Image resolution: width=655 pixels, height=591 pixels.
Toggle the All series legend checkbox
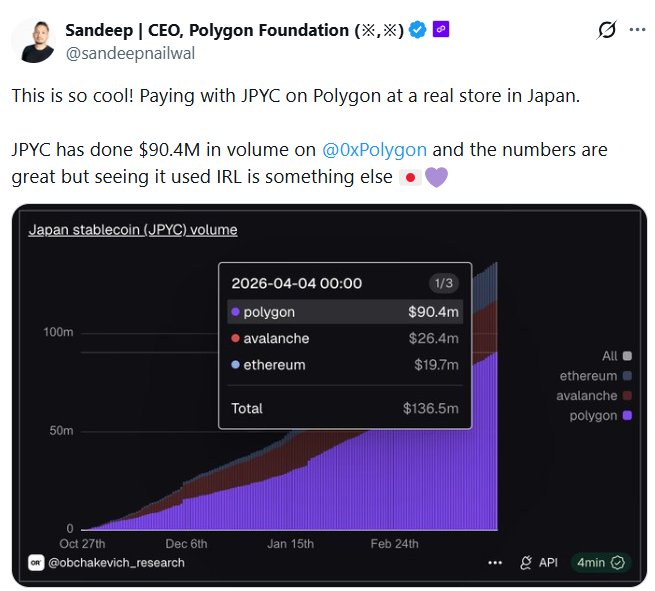[x=627, y=355]
